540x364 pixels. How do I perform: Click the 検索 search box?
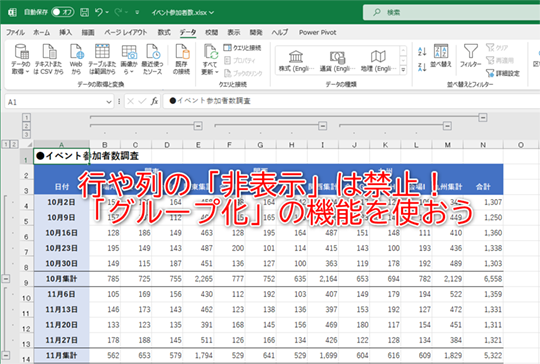click(x=451, y=12)
